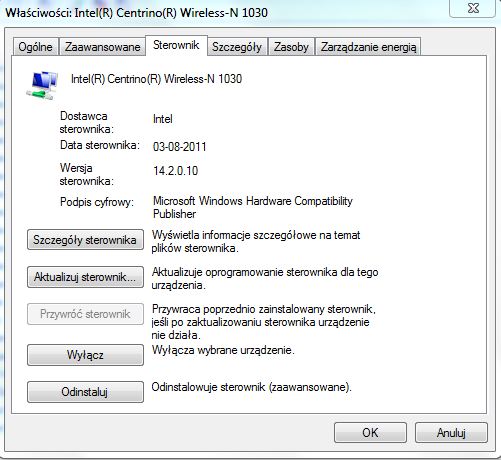Image resolution: width=501 pixels, height=460 pixels.
Task: Disable device with Wyłącz button
Action: [85, 355]
